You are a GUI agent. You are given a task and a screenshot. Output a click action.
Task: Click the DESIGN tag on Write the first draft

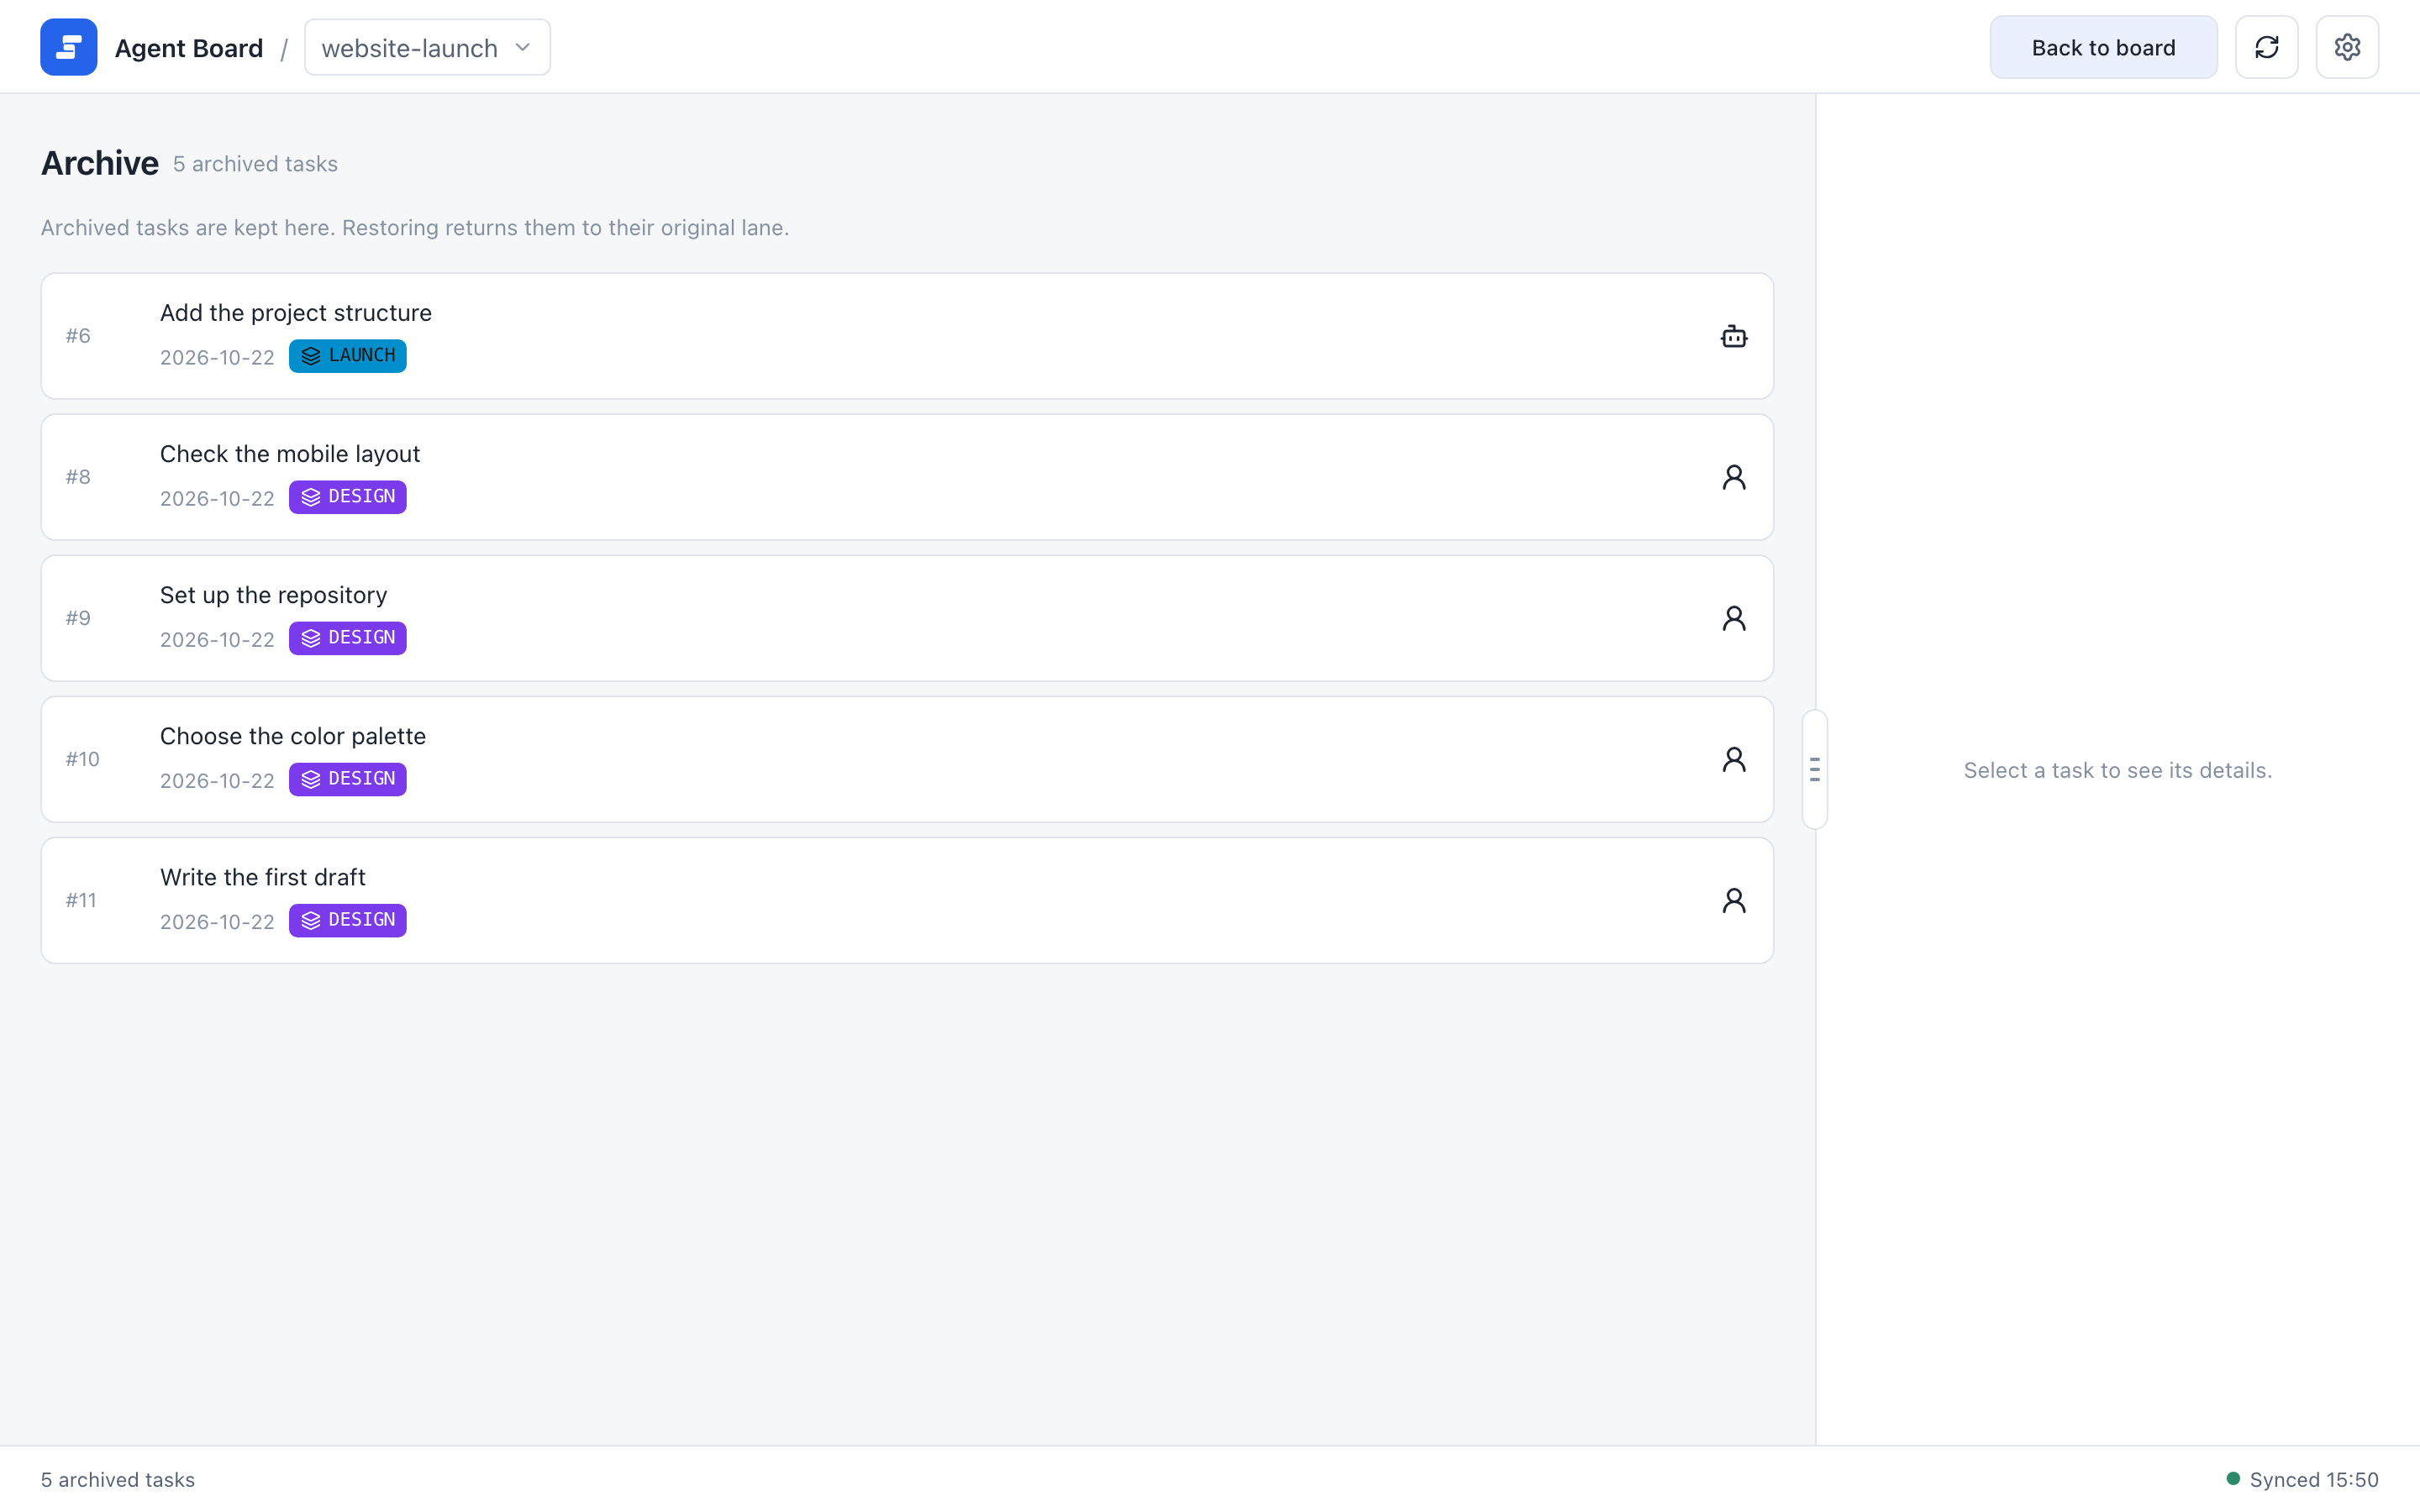click(347, 920)
